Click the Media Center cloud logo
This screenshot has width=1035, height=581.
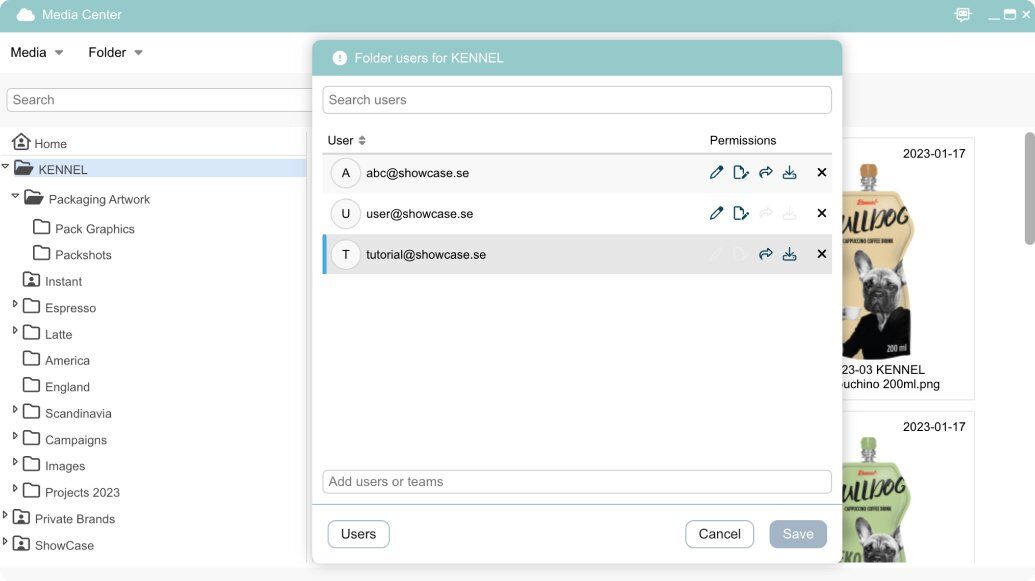25,15
